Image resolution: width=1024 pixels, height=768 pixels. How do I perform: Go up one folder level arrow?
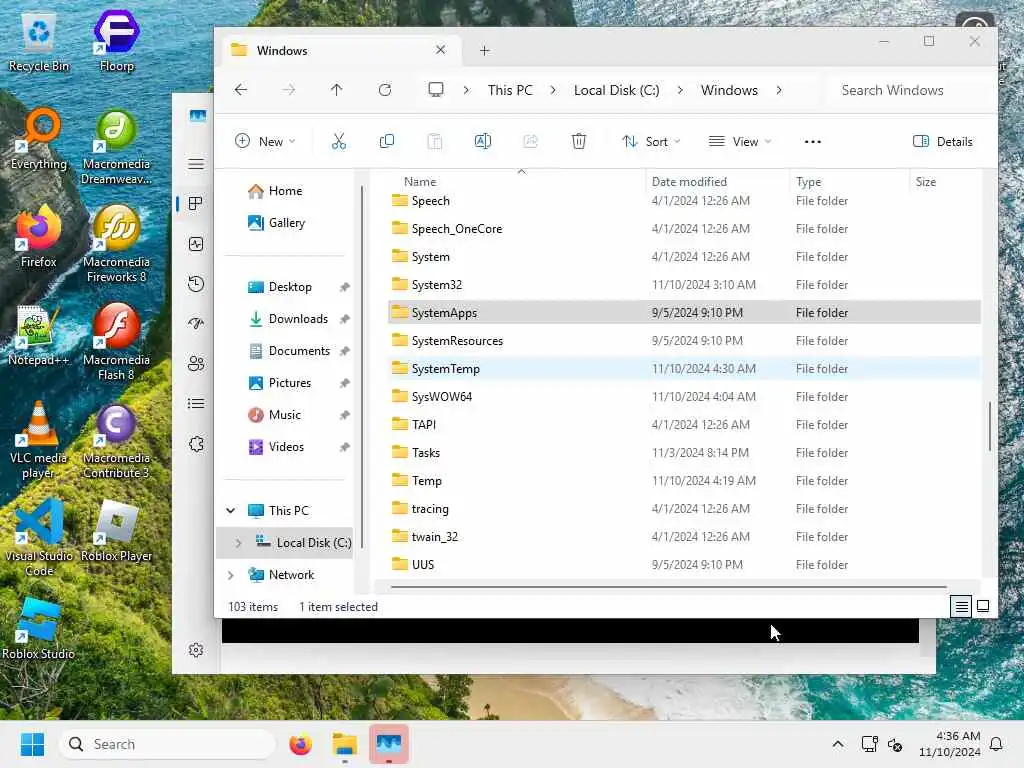point(336,89)
